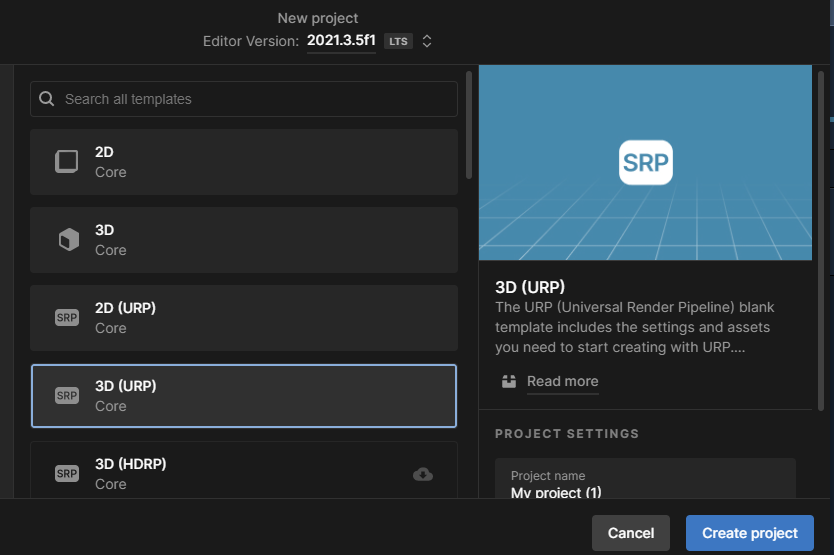Click the 3D template cube icon
Image resolution: width=834 pixels, height=555 pixels.
pos(67,240)
